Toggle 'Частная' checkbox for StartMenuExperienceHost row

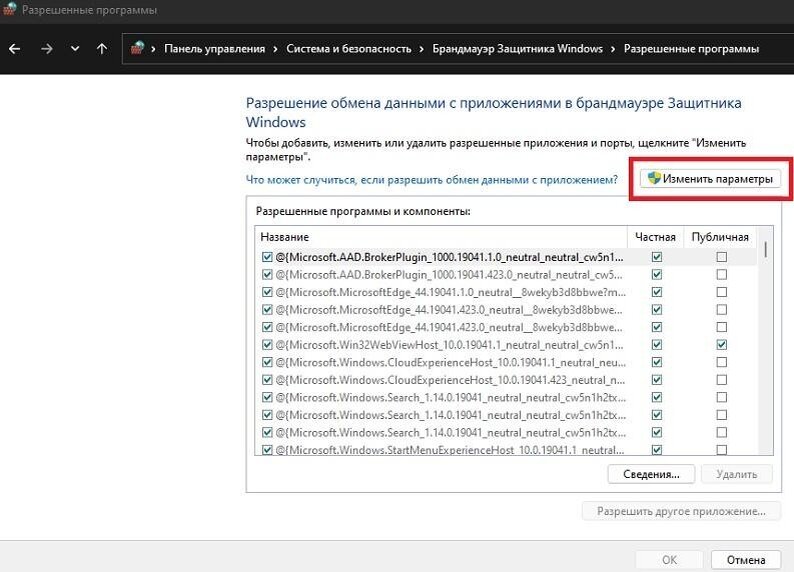(657, 450)
